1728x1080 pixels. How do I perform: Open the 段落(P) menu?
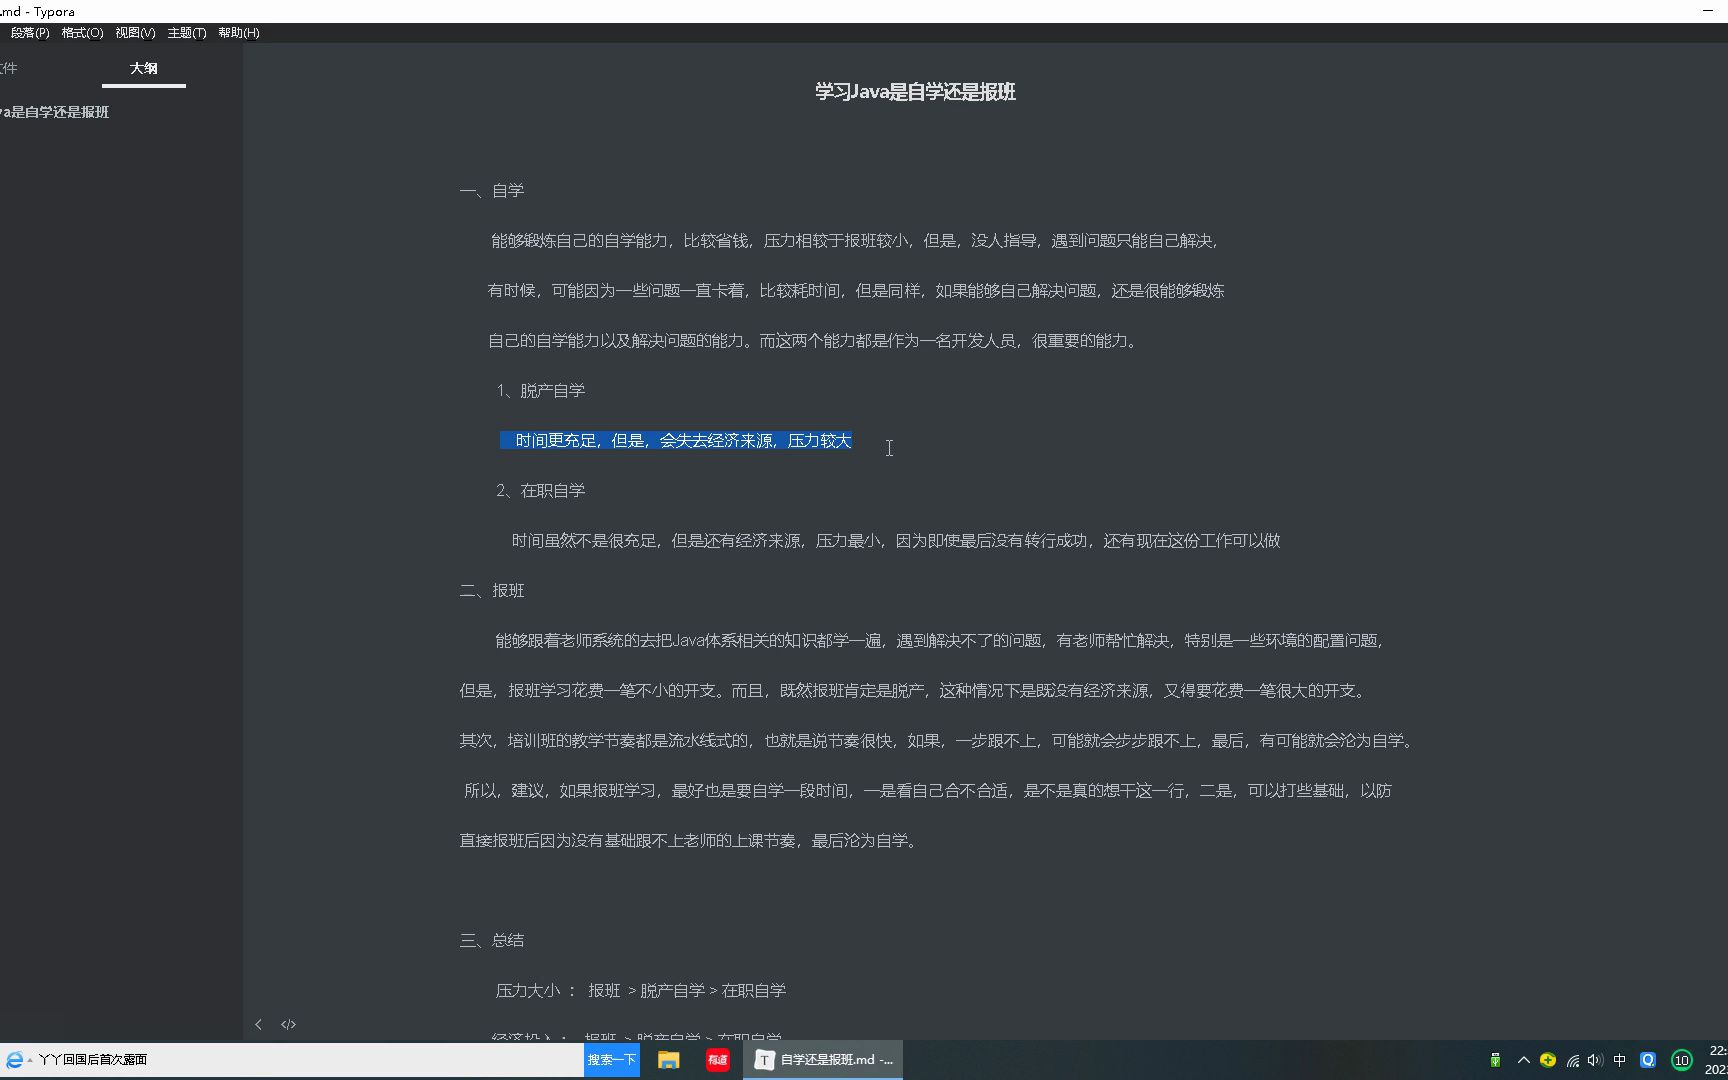(x=29, y=33)
